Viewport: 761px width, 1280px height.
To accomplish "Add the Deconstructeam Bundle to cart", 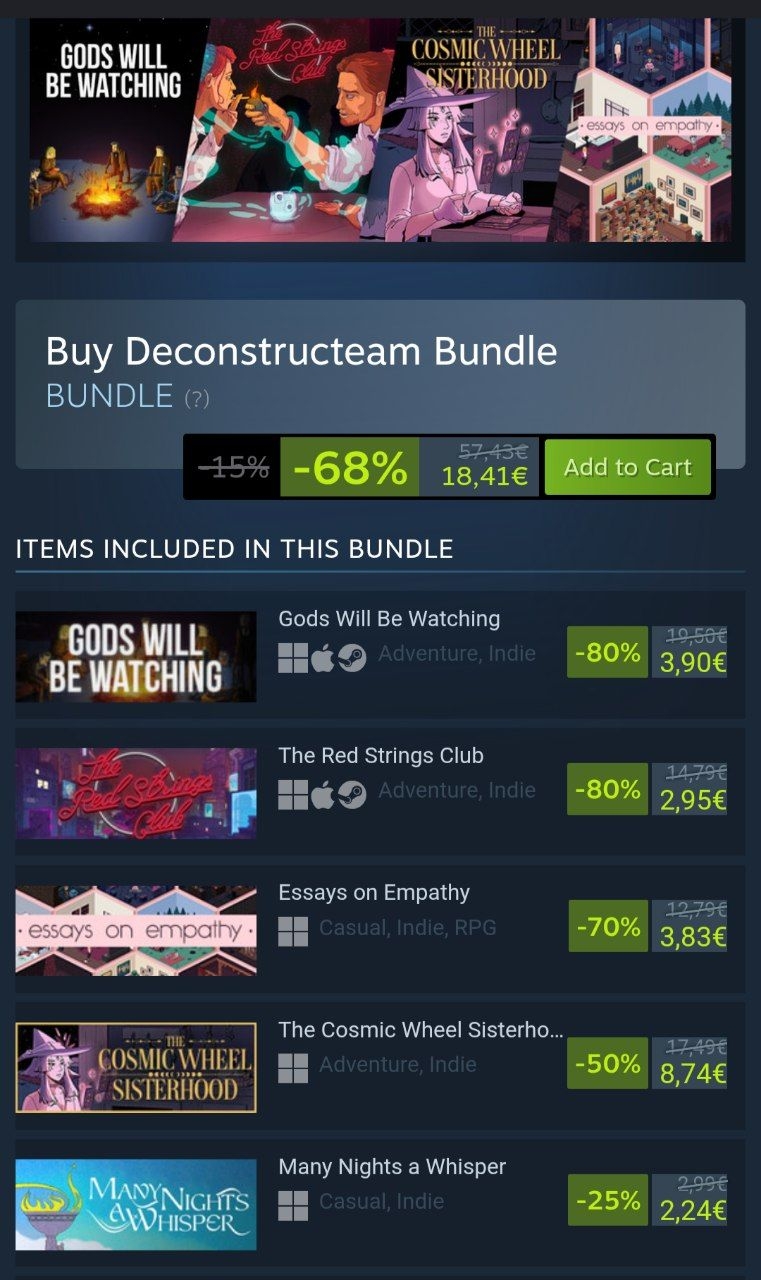I will (x=627, y=467).
